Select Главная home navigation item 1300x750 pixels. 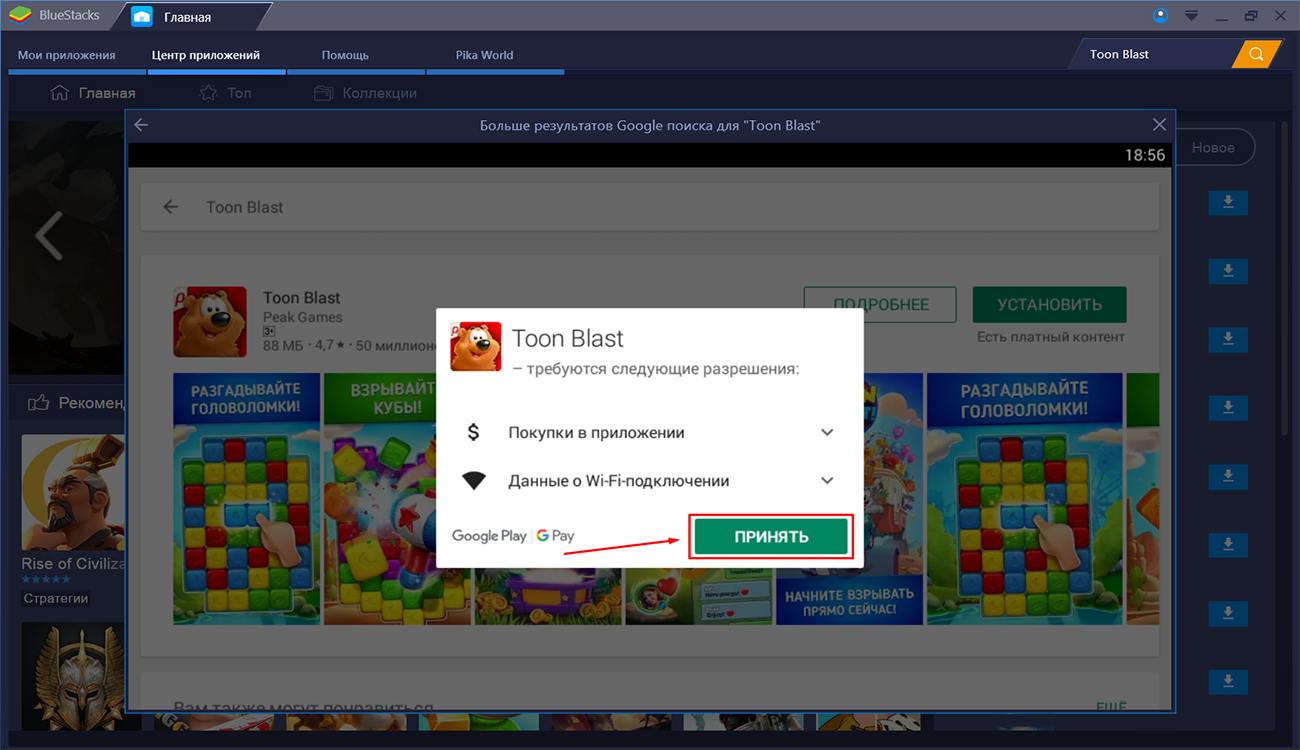coord(93,93)
